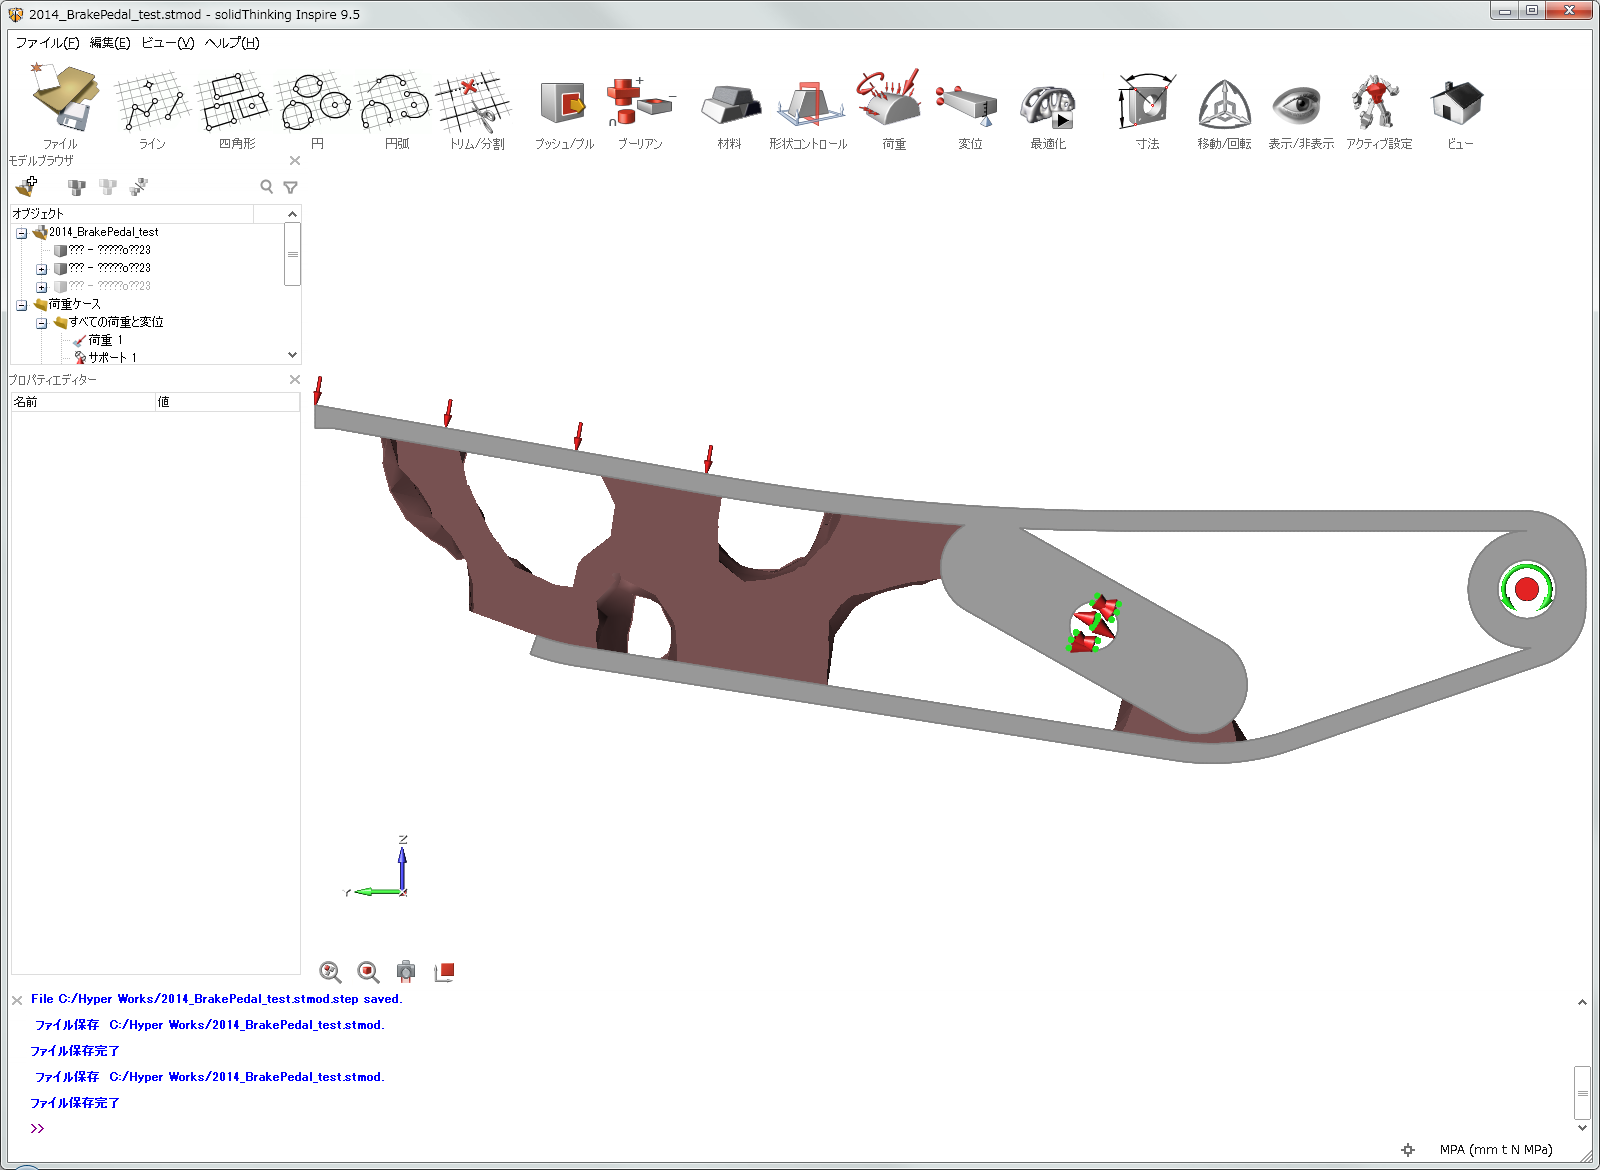Click the 寸法 (Dimension) tool icon
This screenshot has width=1600, height=1170.
click(x=1147, y=103)
